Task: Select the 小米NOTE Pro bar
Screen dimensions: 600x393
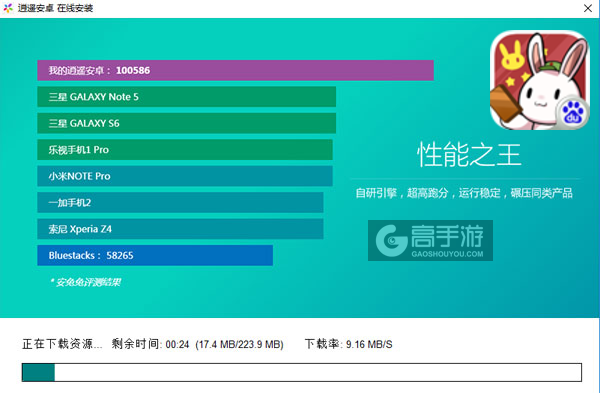Action: (x=185, y=176)
